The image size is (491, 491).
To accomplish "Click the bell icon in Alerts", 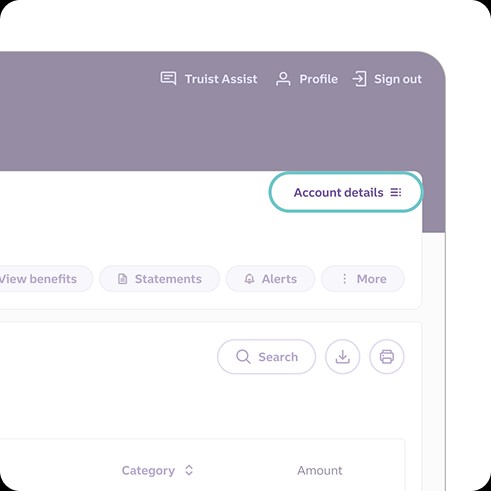I will [249, 279].
